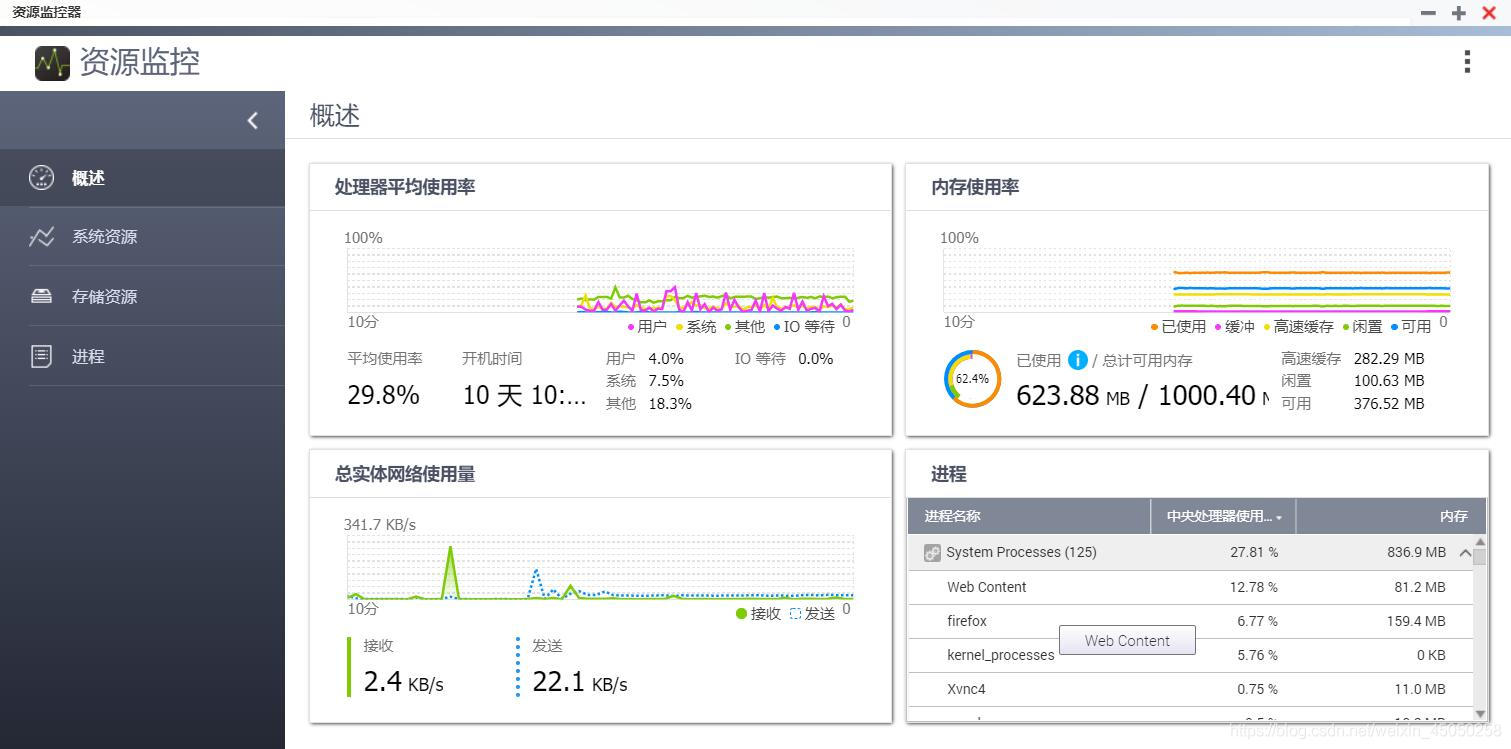Viewport: 1511px width, 749px height.
Task: Open the 进程 sidebar item
Action: pyautogui.click(x=142, y=356)
